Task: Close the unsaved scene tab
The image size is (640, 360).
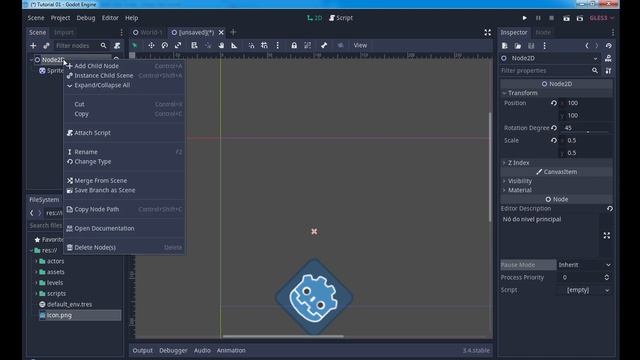Action: click(x=221, y=32)
